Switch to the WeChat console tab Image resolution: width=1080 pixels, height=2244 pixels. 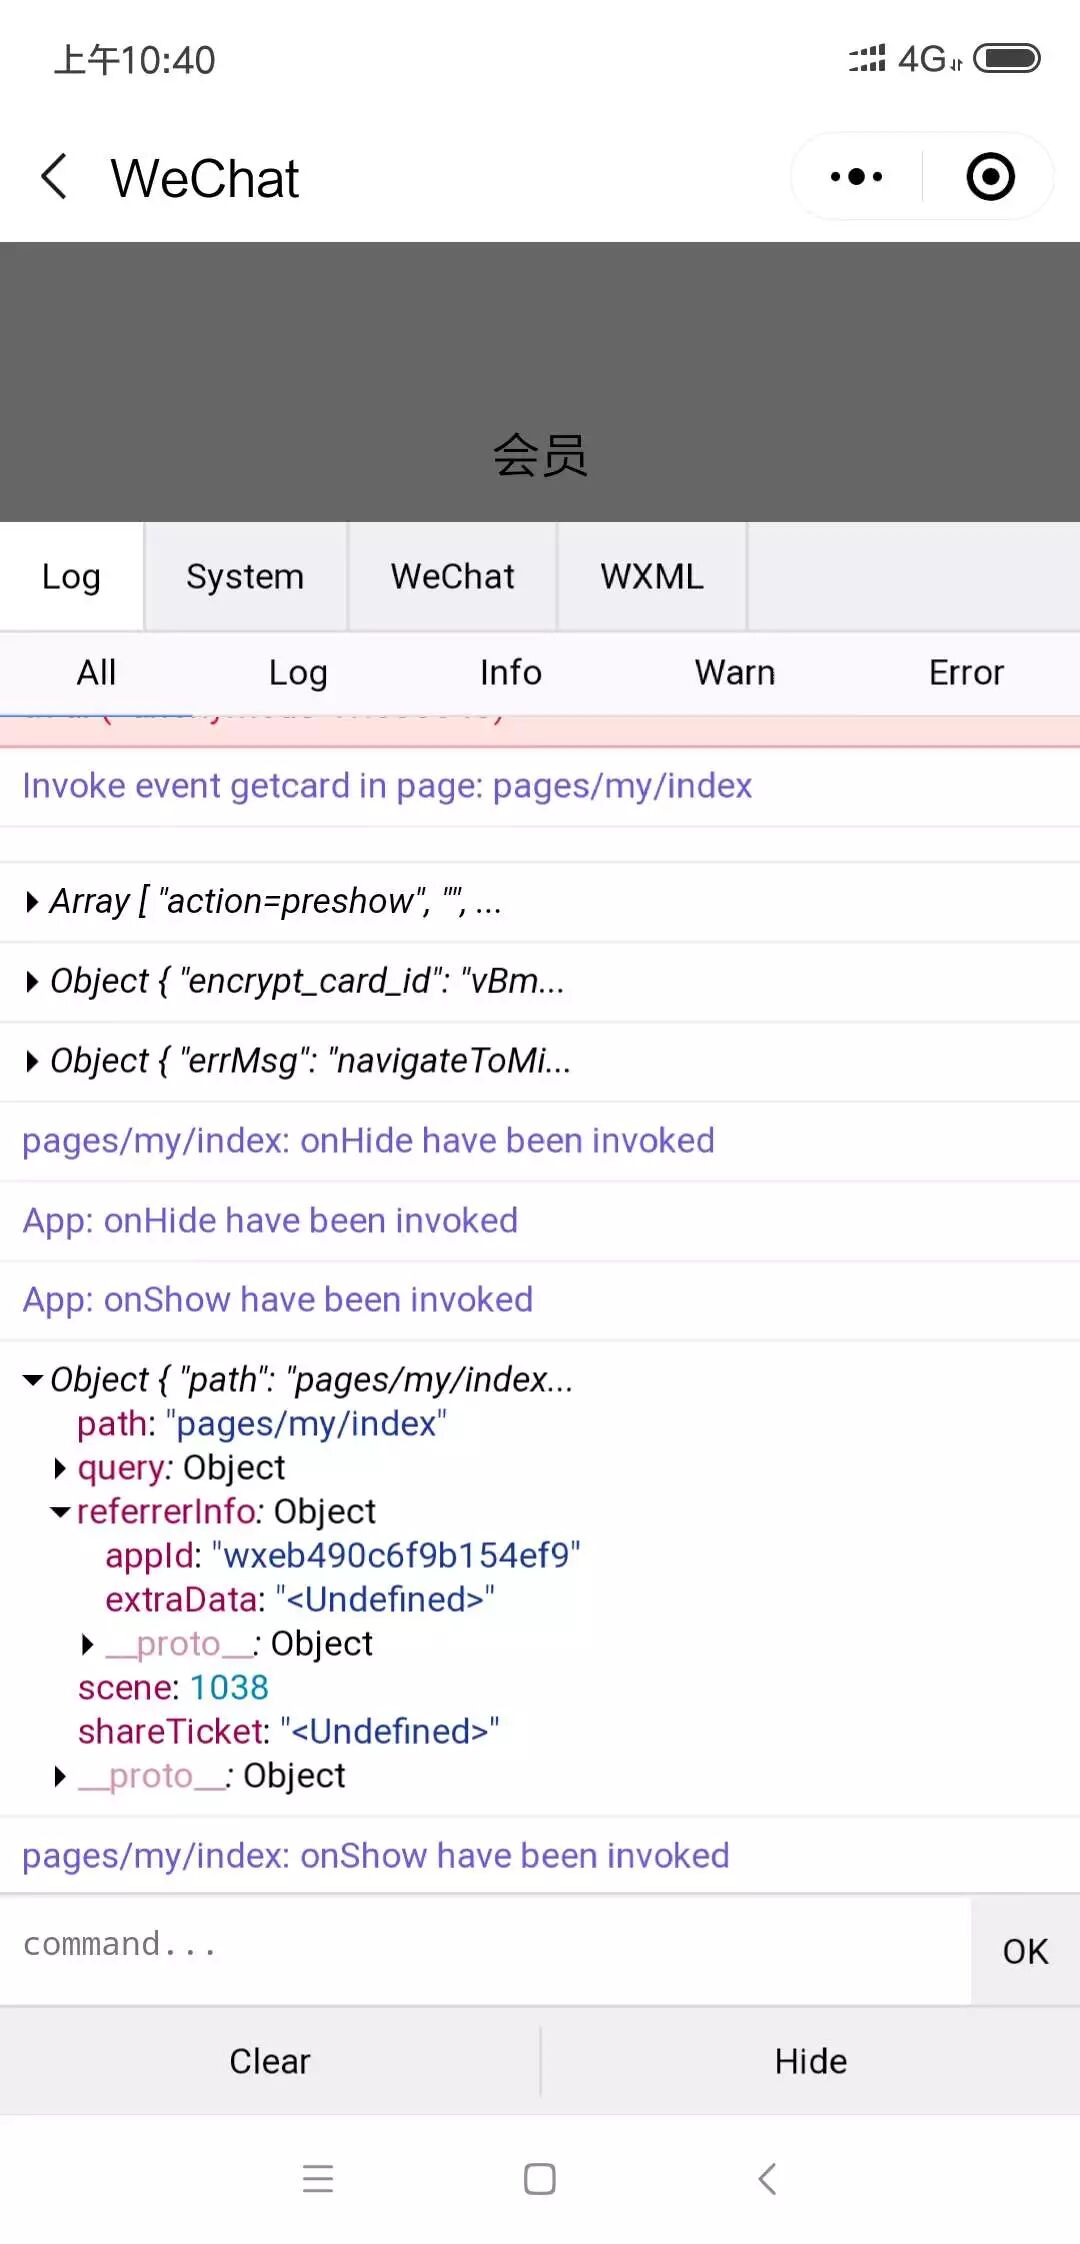pyautogui.click(x=452, y=577)
